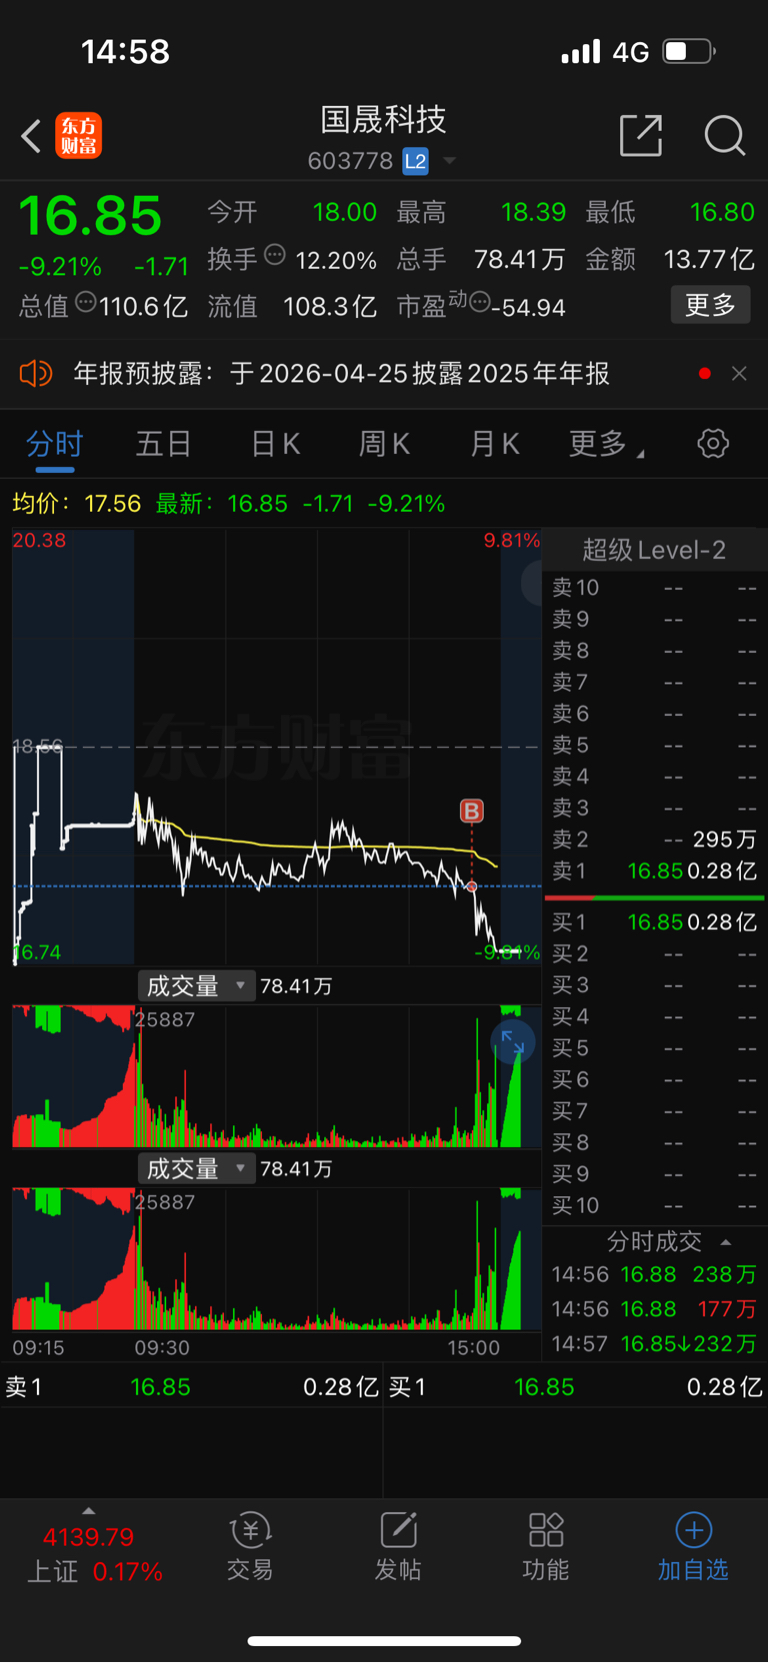Viewport: 768px width, 1663px height.
Task: Open chart settings gear icon
Action: click(x=713, y=443)
